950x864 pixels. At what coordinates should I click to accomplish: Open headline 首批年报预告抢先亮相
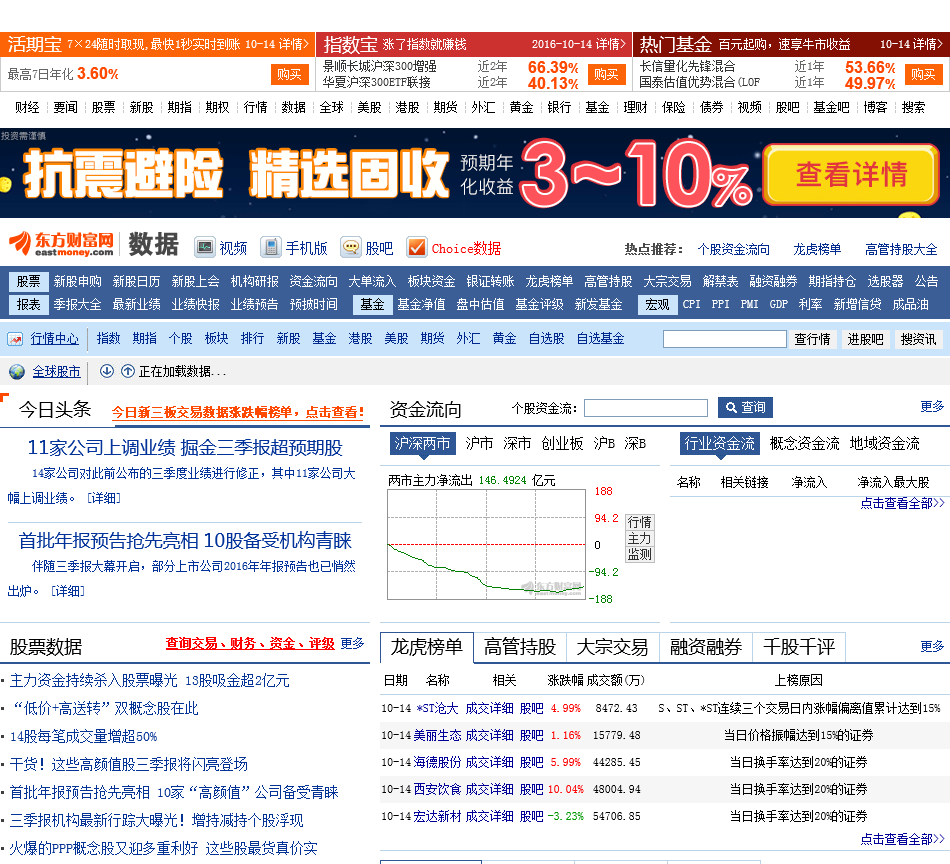[185, 540]
